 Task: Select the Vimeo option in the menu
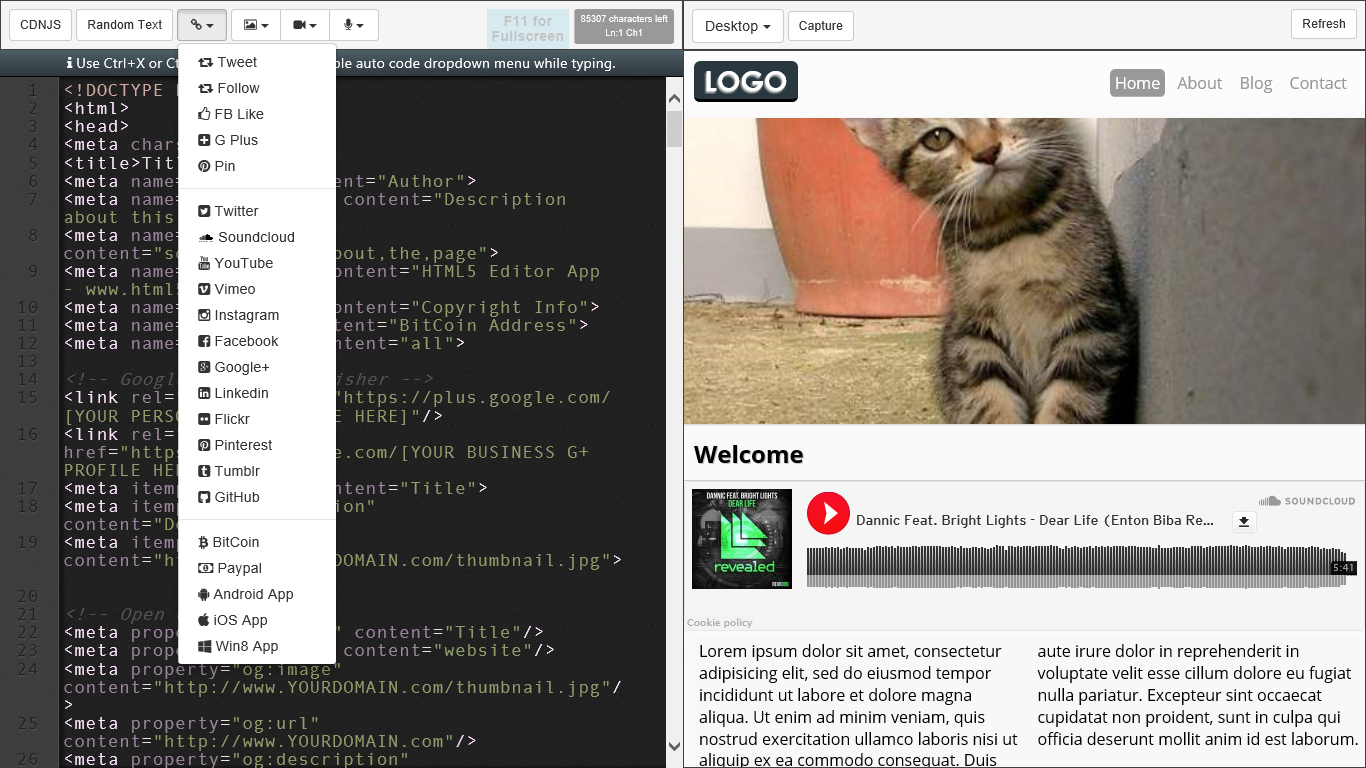coord(233,289)
